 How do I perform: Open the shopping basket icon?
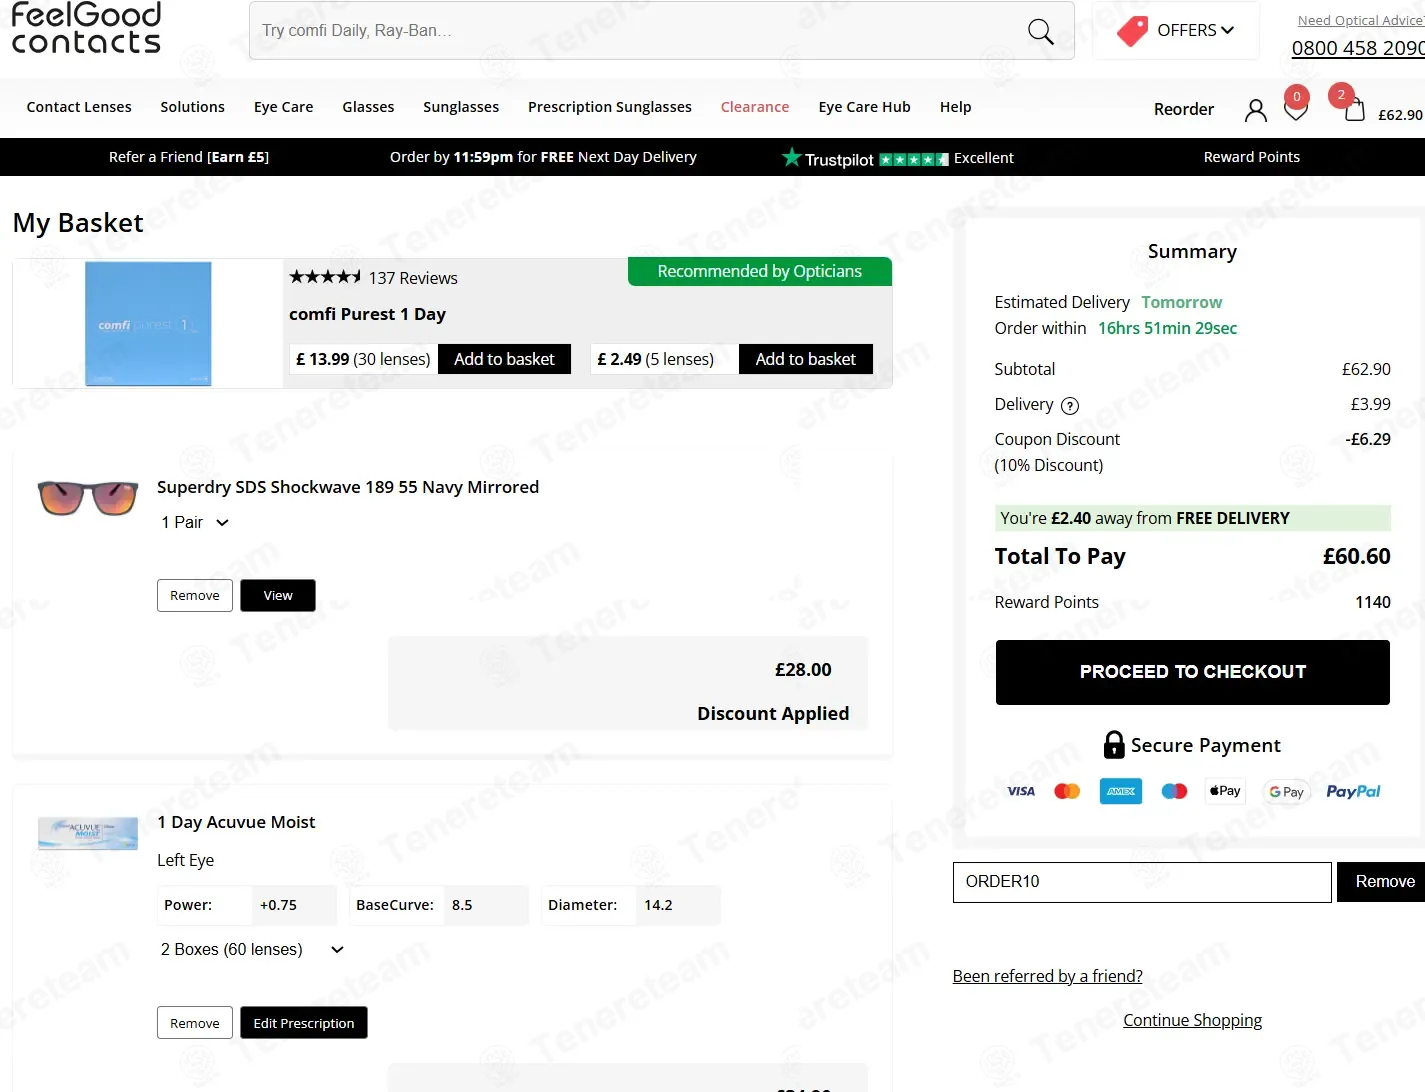[x=1354, y=108]
